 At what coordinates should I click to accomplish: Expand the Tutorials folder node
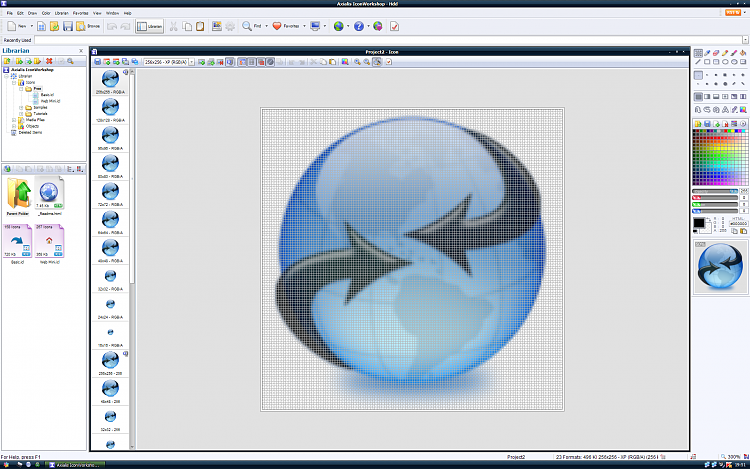click(x=21, y=114)
